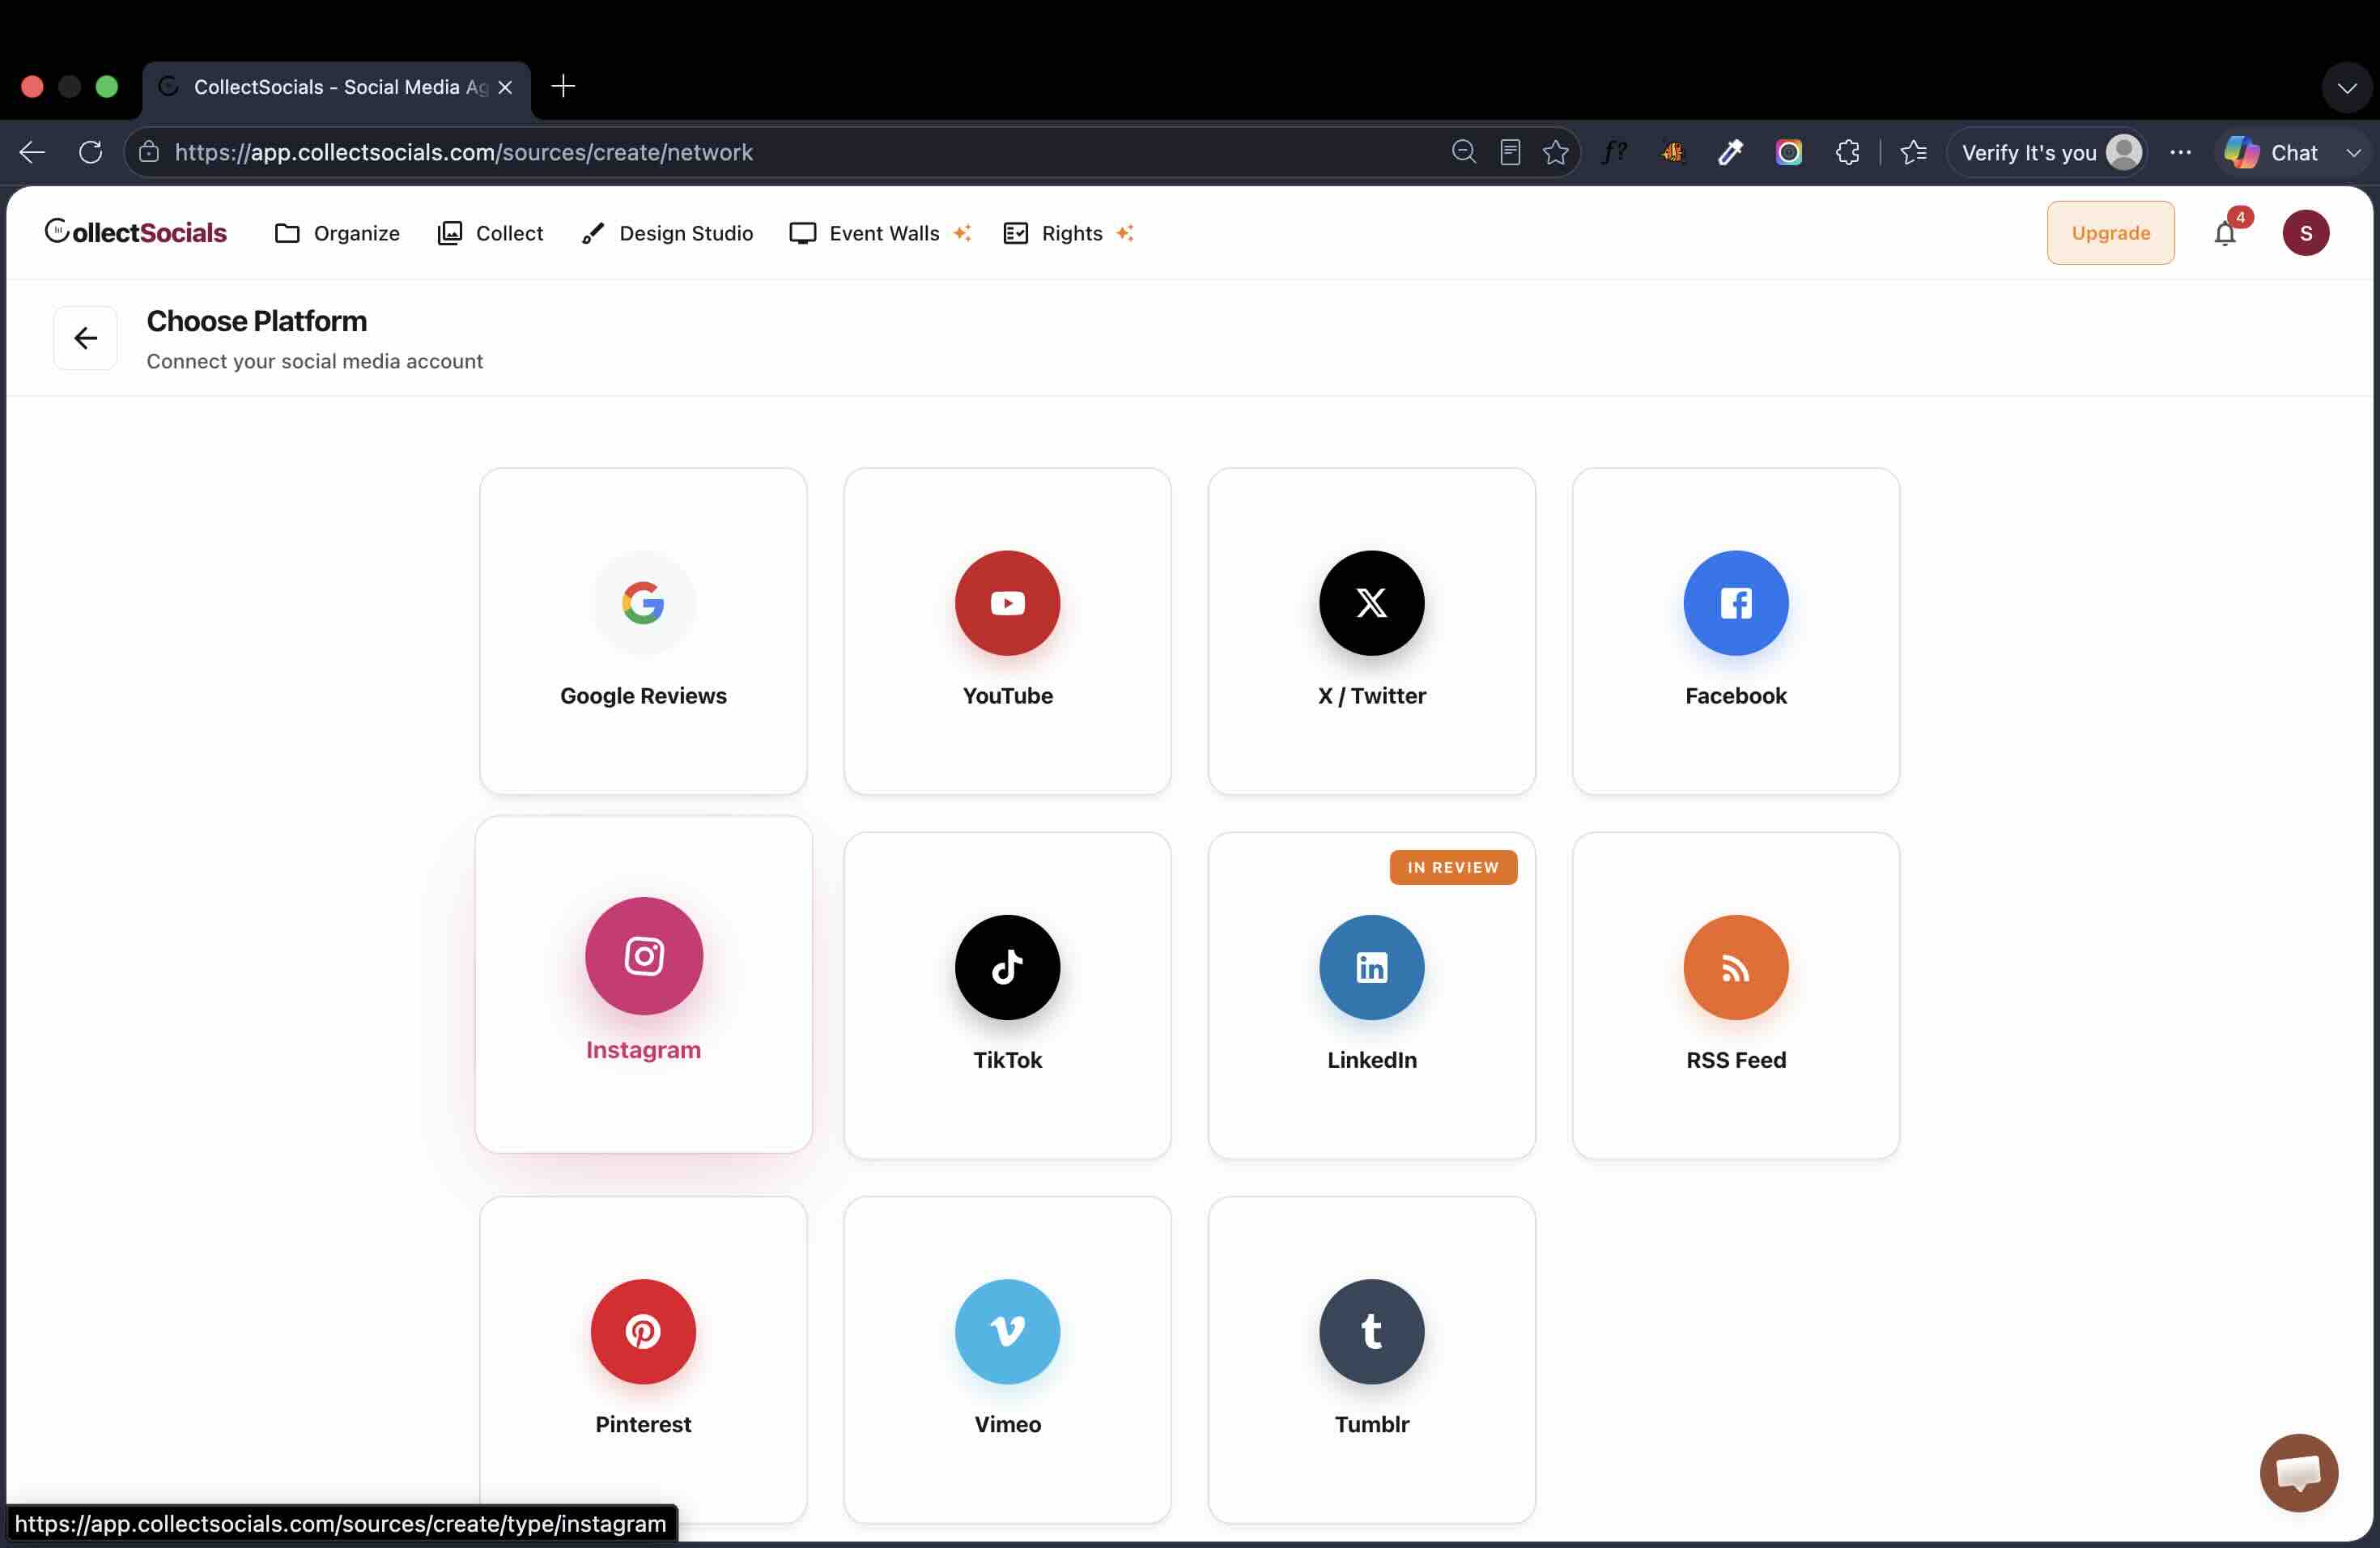Bookmark page with the star icon
This screenshot has height=1548, width=2380.
click(x=1555, y=152)
